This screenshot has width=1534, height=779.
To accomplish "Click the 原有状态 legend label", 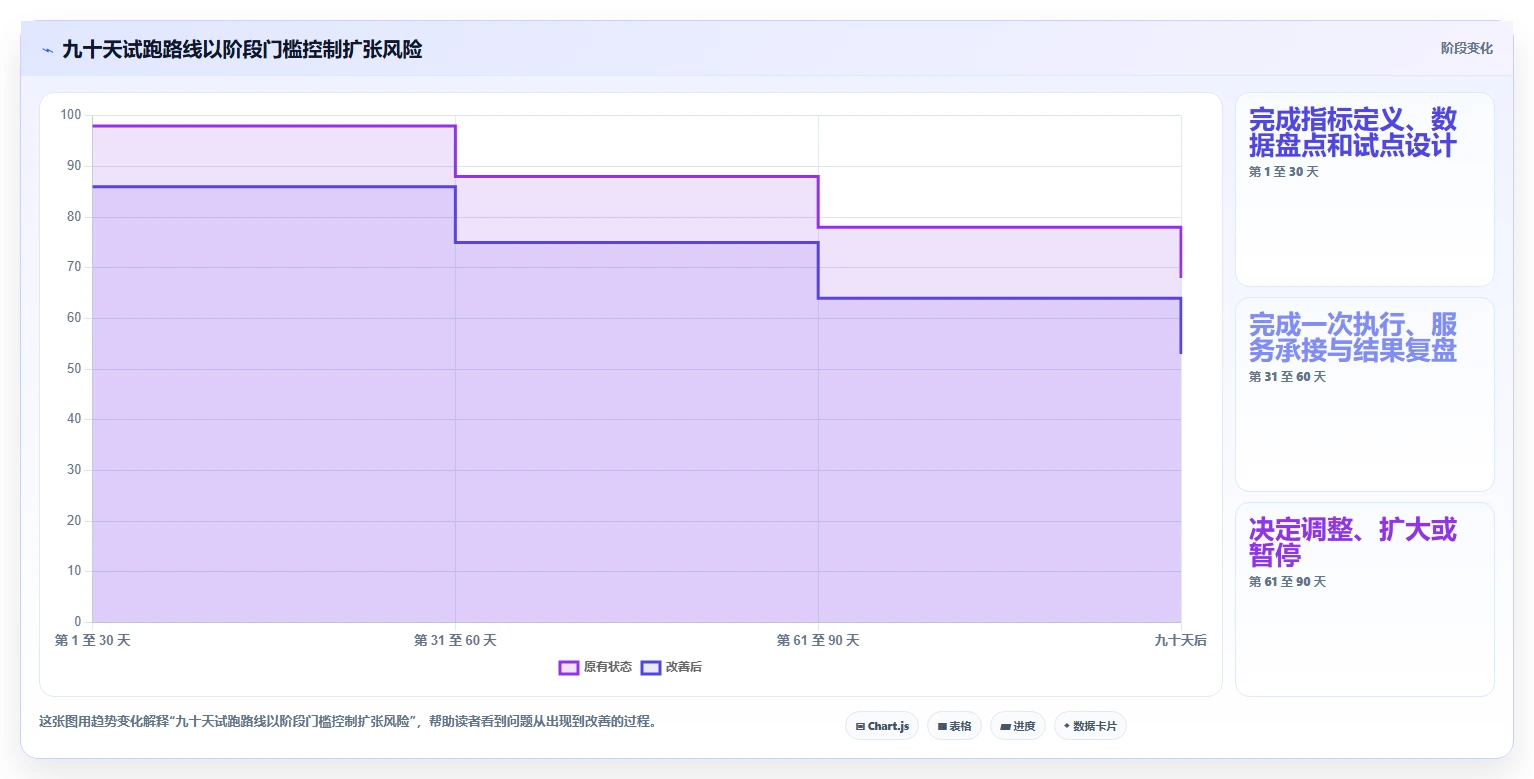I will (608, 667).
